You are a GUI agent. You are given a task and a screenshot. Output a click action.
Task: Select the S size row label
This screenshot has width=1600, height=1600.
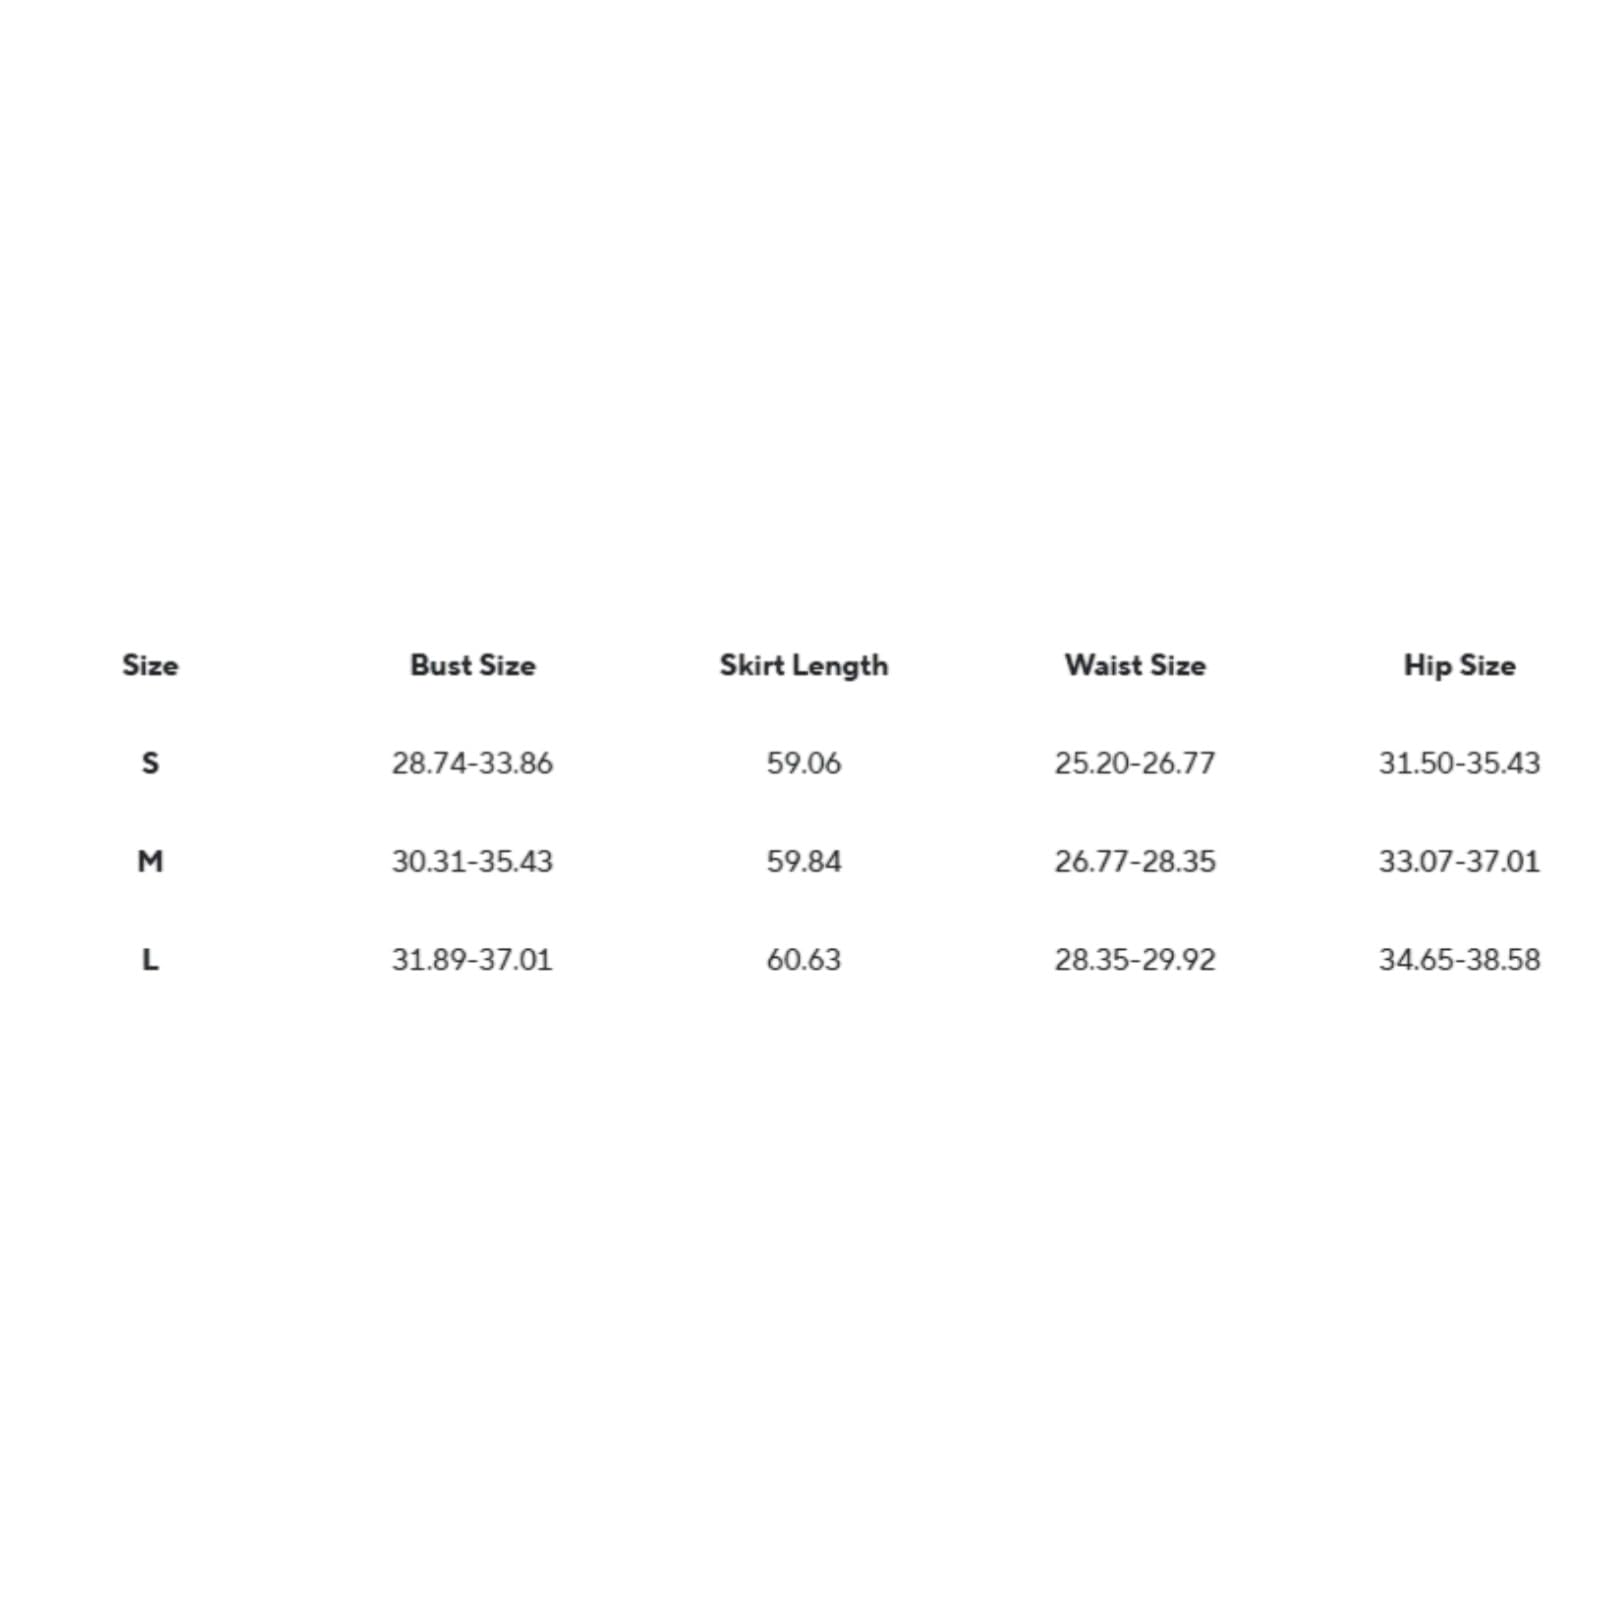(150, 763)
